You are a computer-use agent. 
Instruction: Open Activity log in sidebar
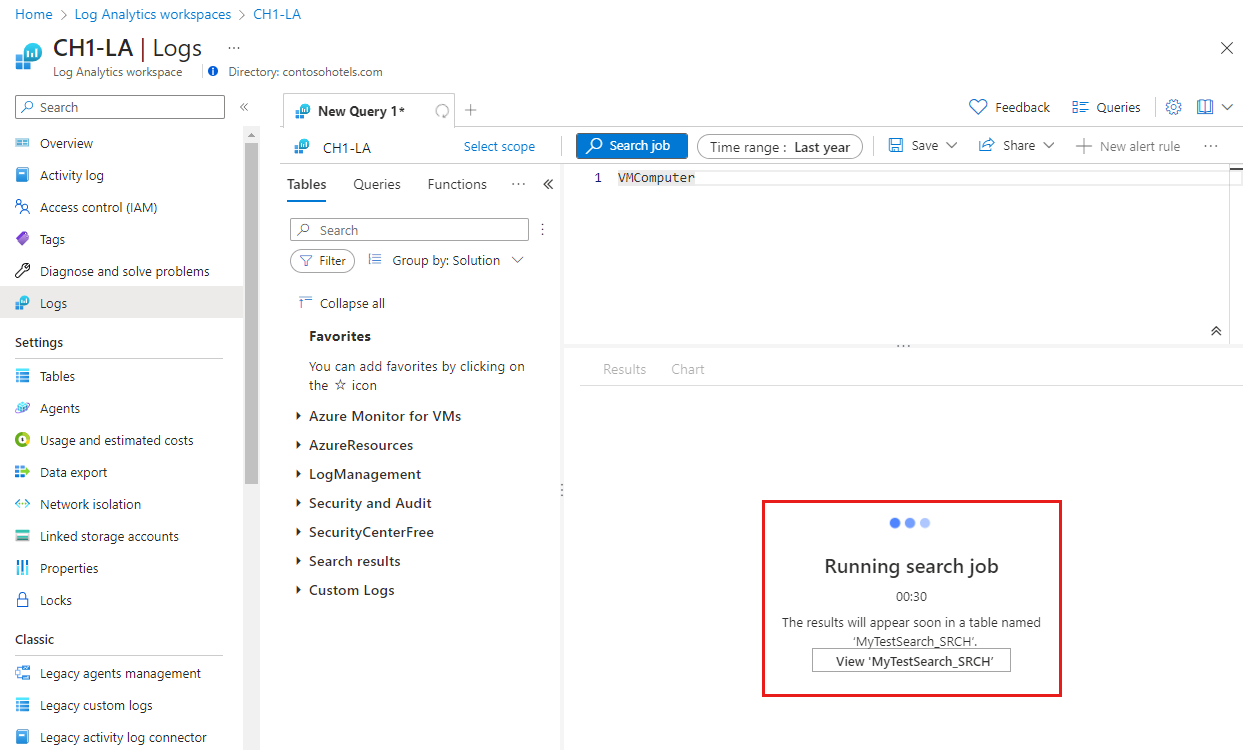click(71, 175)
